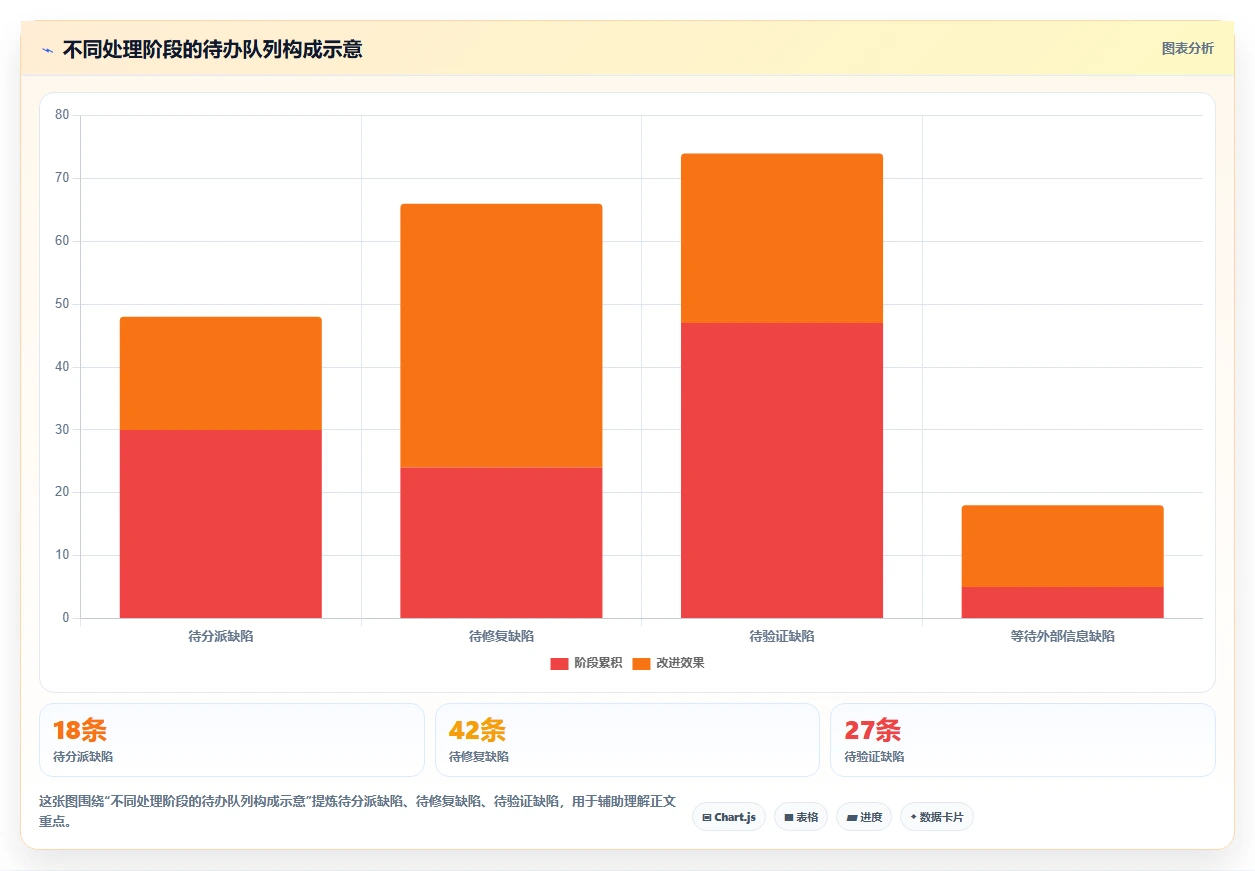Click the title 不同处理阶段的待办队列构成示意

tap(212, 49)
